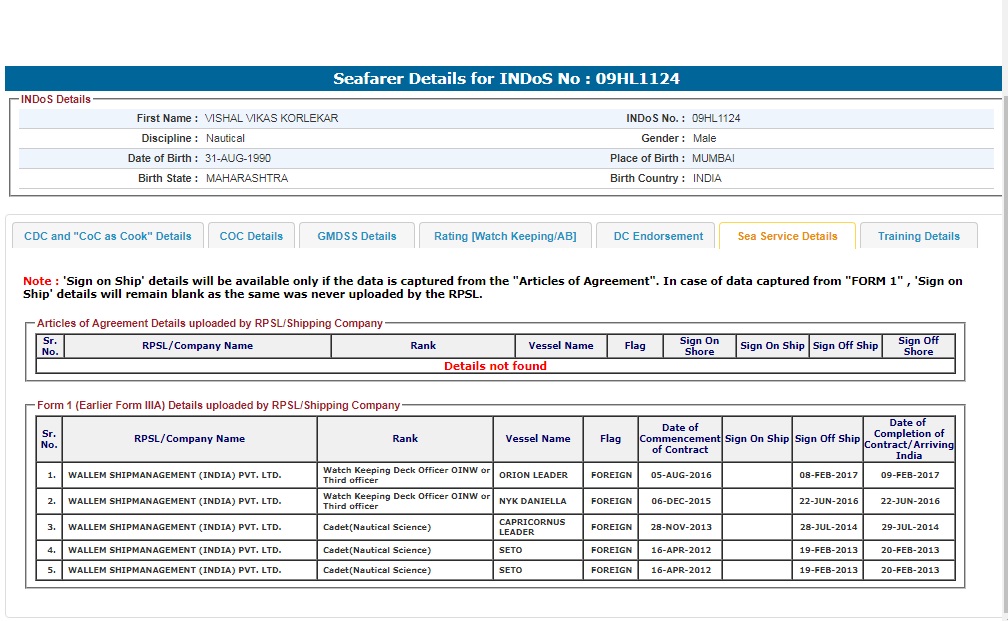The height and width of the screenshot is (621, 1008).
Task: Click the CAPRICORNUS LEADER vessel cell
Action: [533, 527]
